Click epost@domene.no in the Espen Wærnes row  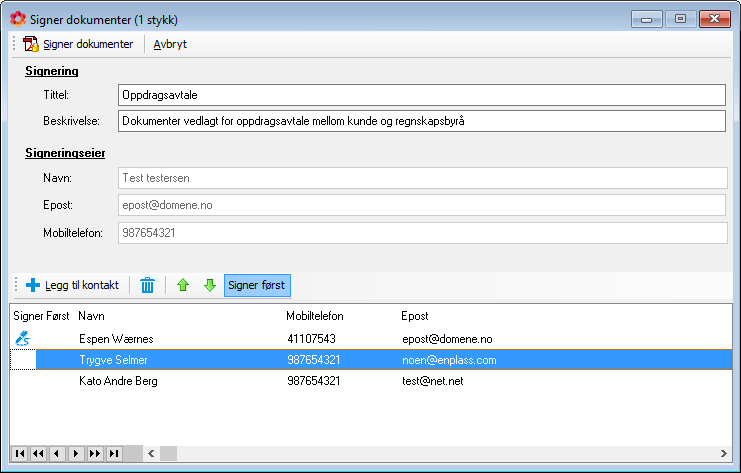(447, 339)
